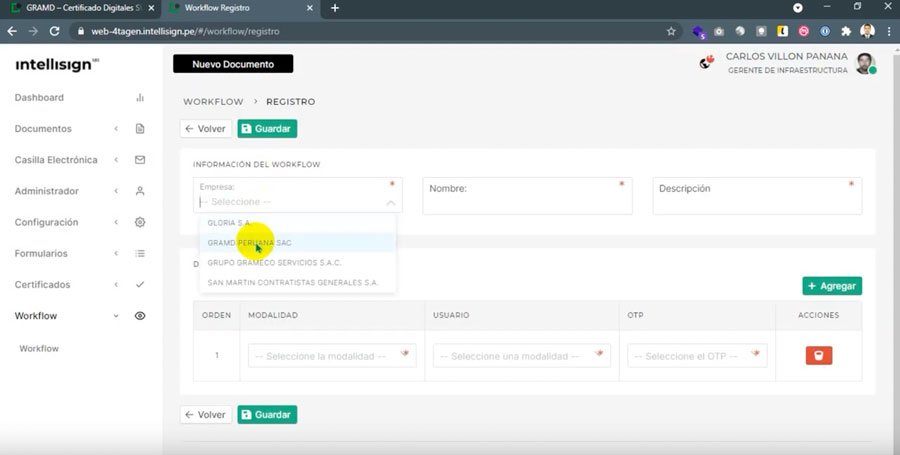
Task: Click the Formularios list icon
Action: click(139, 253)
